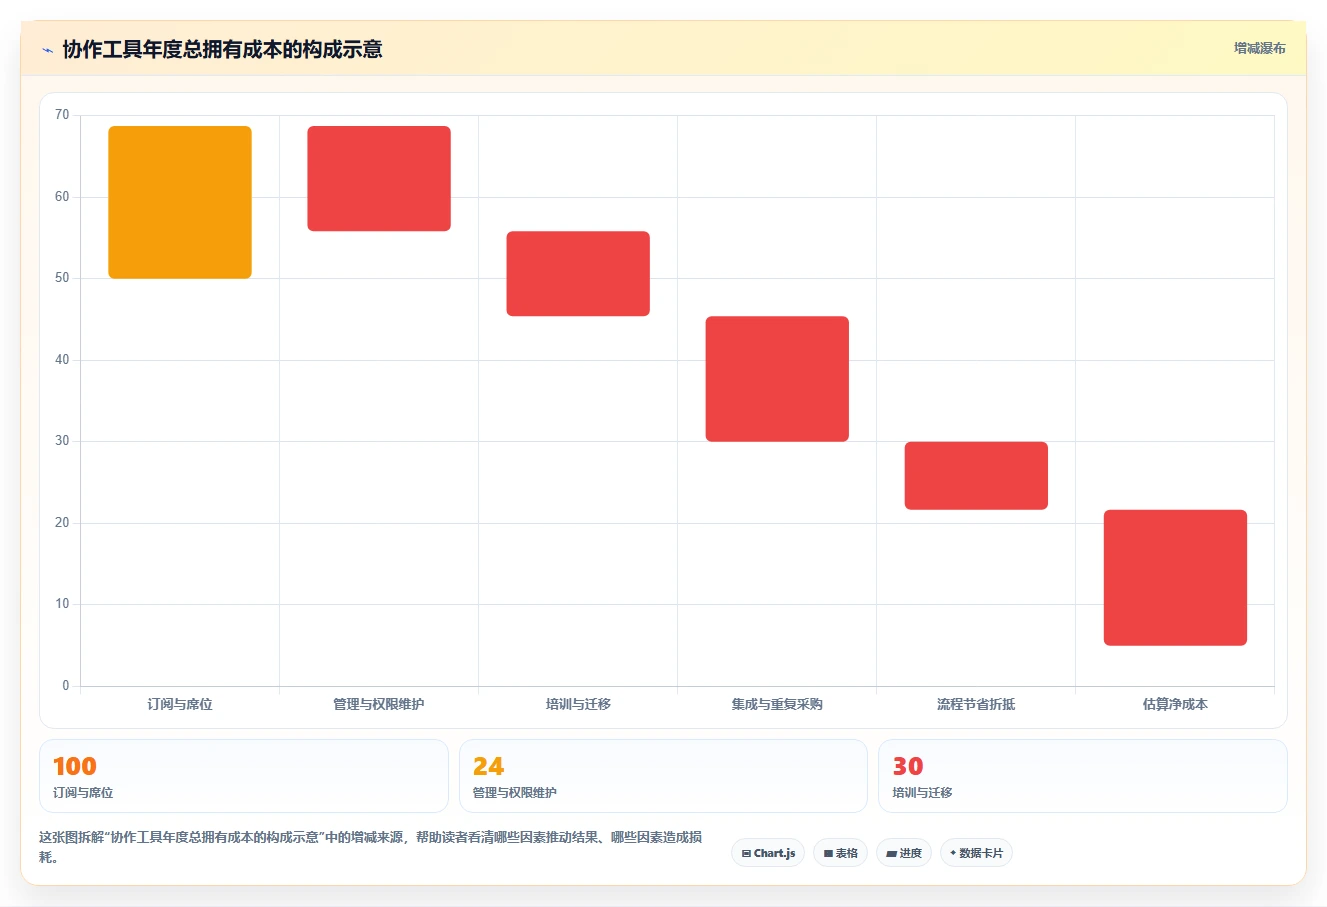The width and height of the screenshot is (1327, 907).
Task: Click the y-axis value 10
Action: point(62,604)
